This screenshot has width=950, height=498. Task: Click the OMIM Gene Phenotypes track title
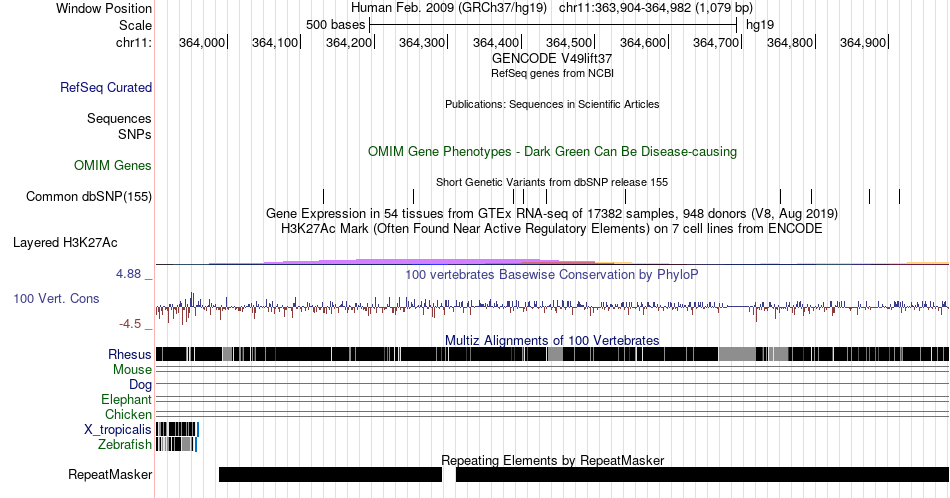[552, 151]
